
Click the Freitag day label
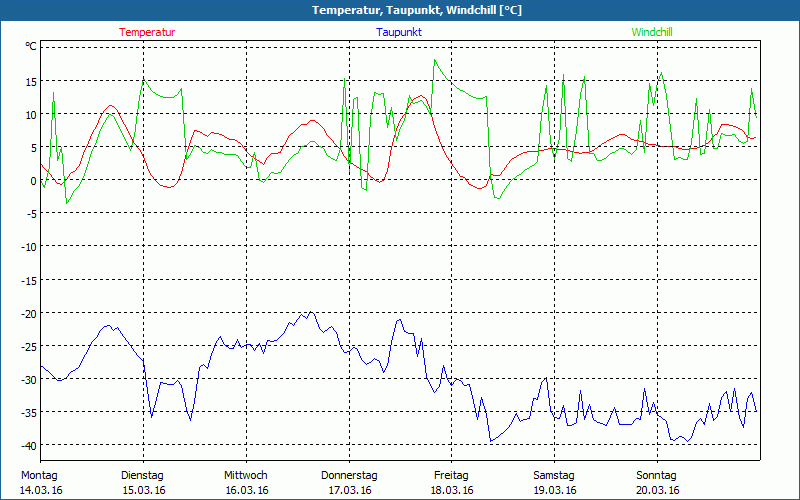pyautogui.click(x=451, y=475)
